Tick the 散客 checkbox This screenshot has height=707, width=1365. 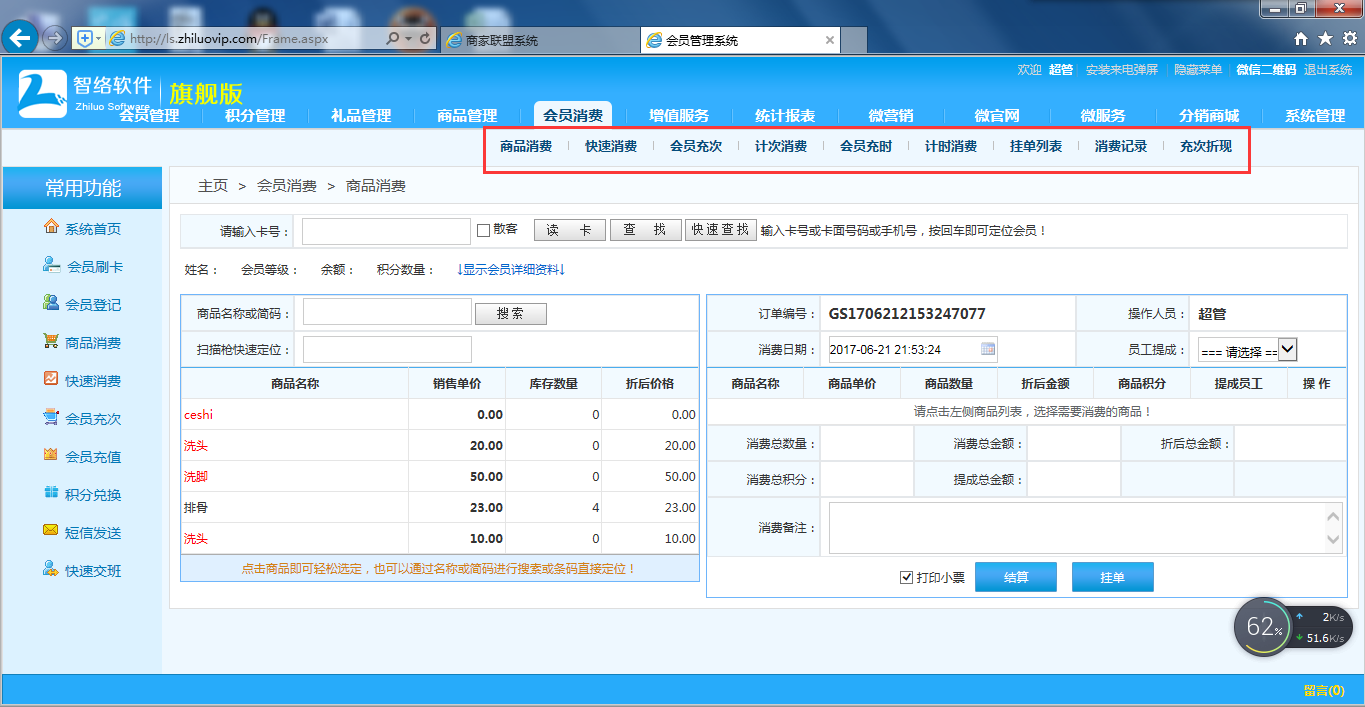pos(483,230)
